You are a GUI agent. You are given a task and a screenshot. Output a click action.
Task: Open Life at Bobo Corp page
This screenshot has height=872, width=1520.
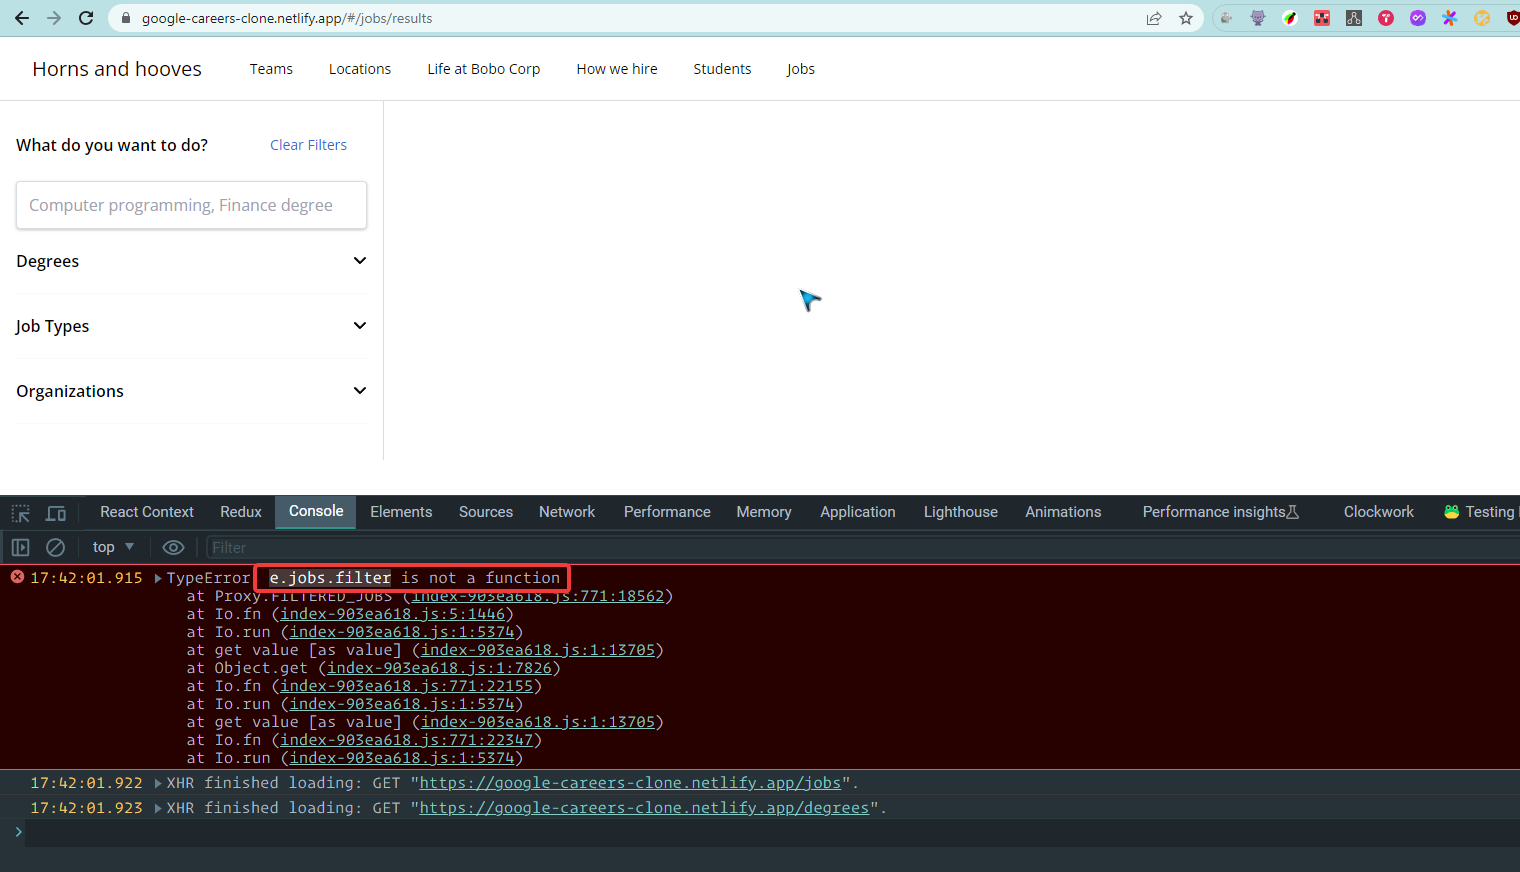click(484, 69)
